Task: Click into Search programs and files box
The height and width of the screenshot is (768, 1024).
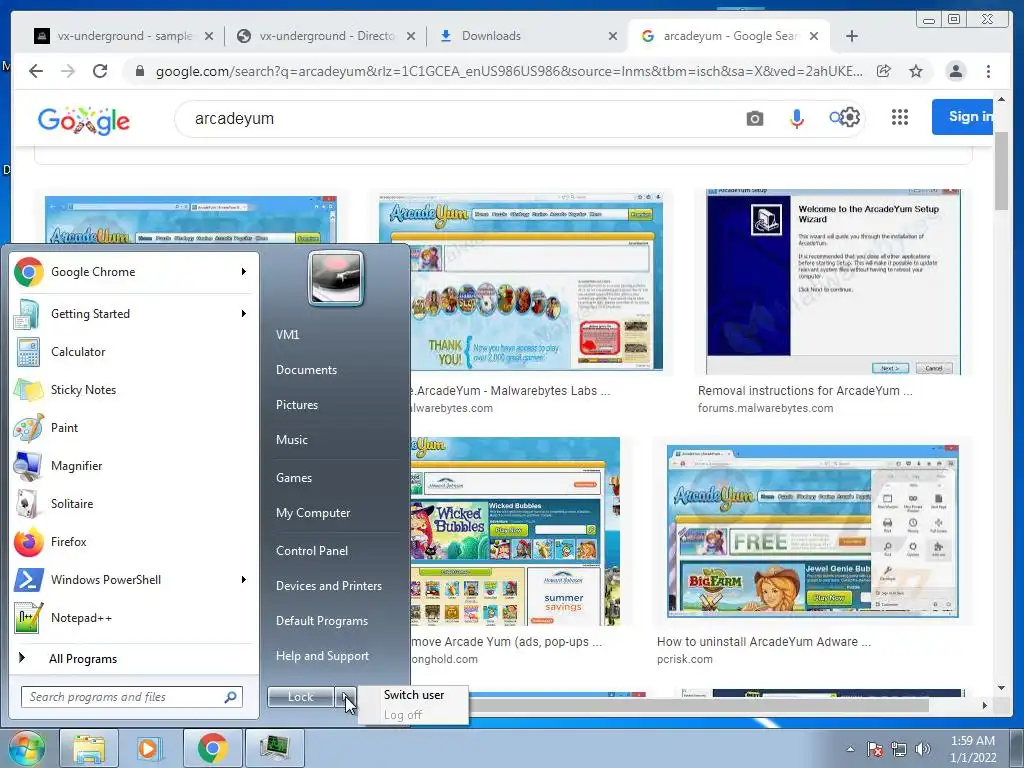Action: 132,697
